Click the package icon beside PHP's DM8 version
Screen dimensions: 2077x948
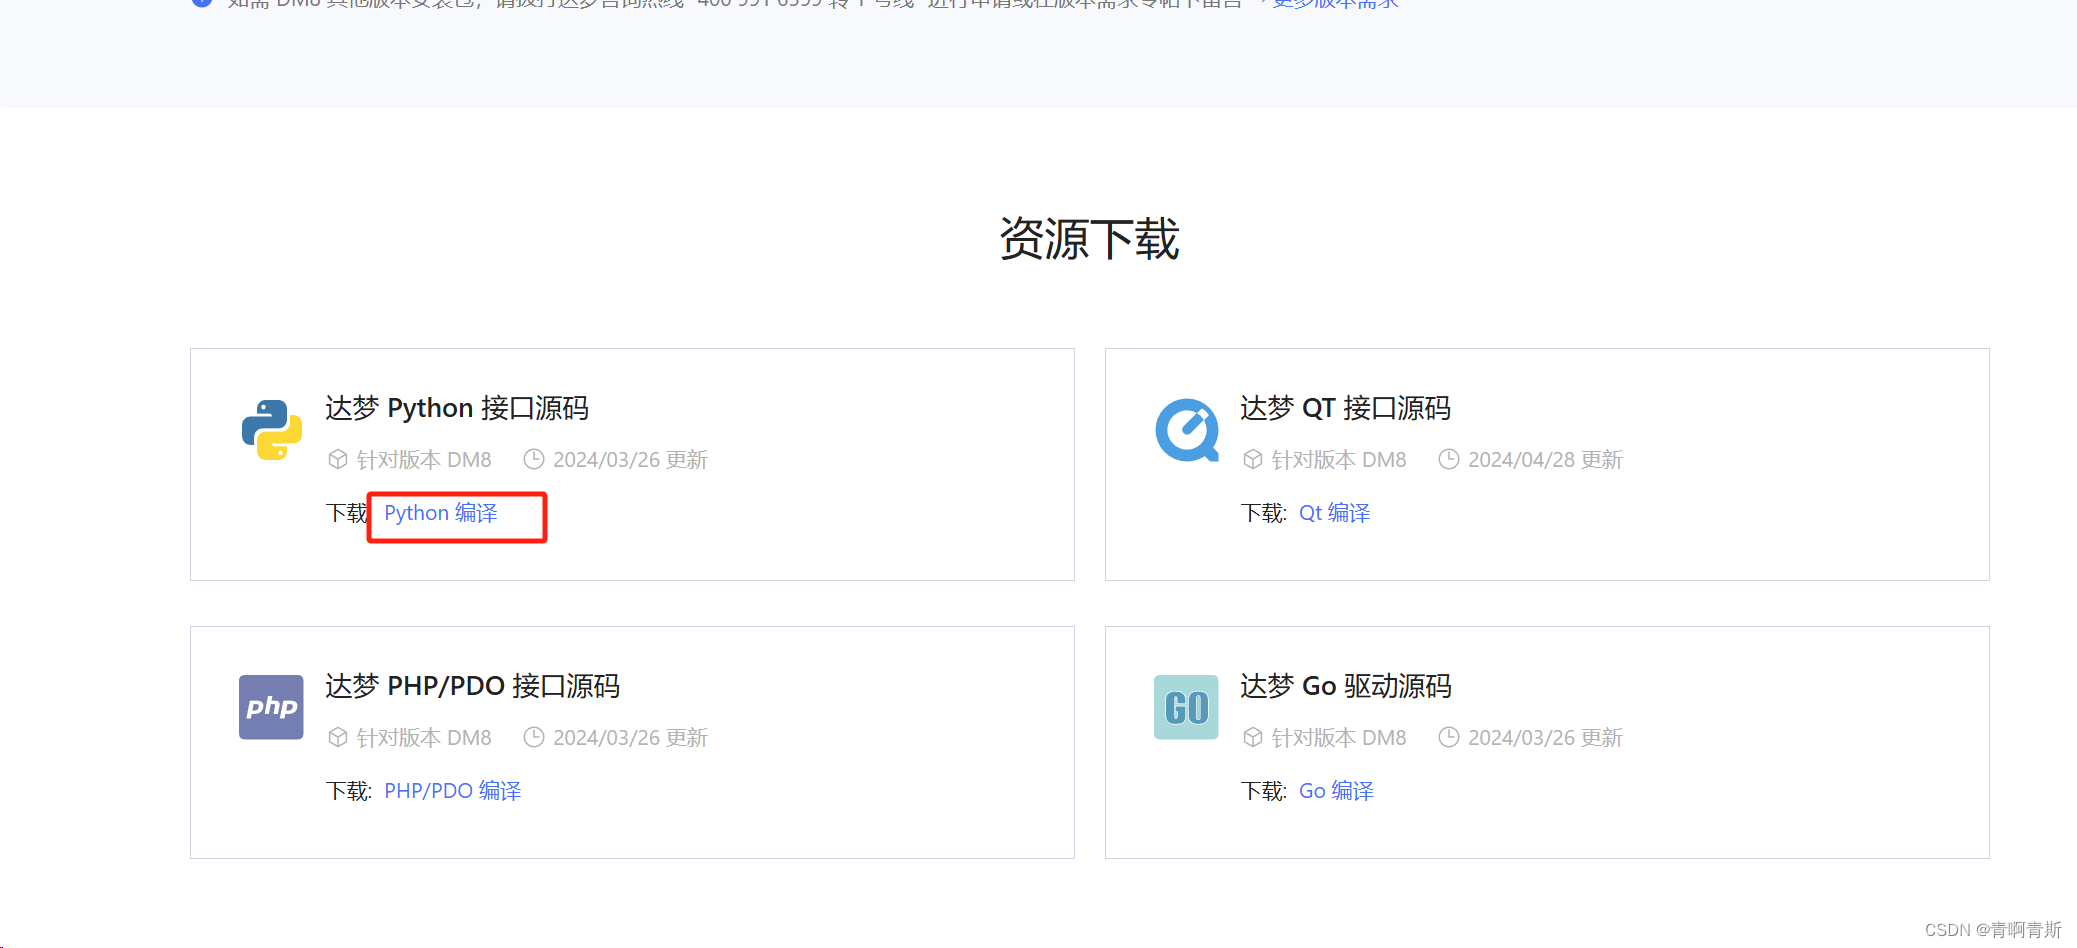tap(337, 737)
